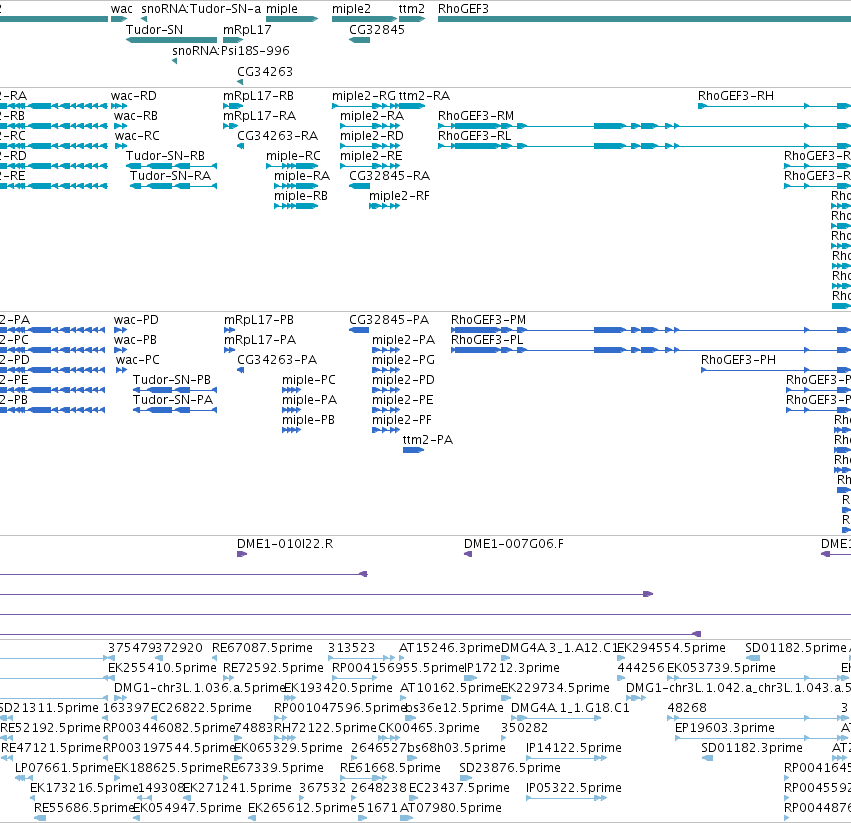Image resolution: width=851 pixels, height=823 pixels.
Task: Click the EK255410.5prime EST label
Action: 162,668
